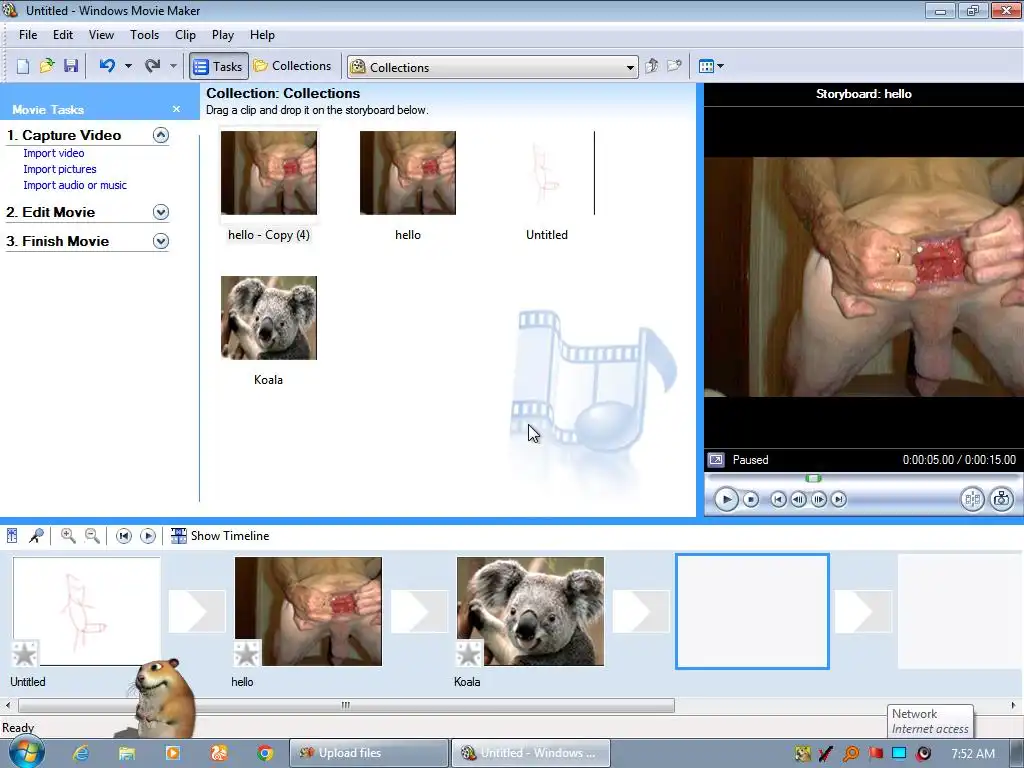Stop the preview playback
This screenshot has width=1024, height=768.
click(x=751, y=500)
